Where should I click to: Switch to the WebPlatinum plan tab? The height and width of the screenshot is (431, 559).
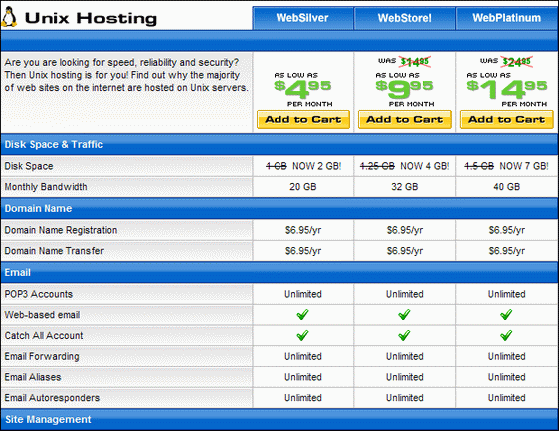click(x=507, y=18)
